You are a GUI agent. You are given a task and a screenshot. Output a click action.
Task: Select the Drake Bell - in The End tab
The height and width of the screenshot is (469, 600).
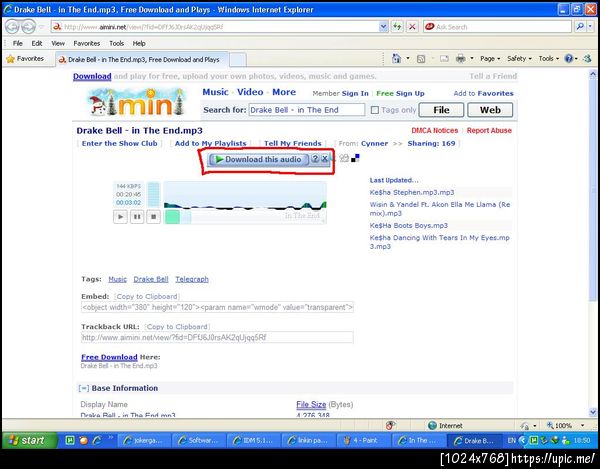coord(142,59)
